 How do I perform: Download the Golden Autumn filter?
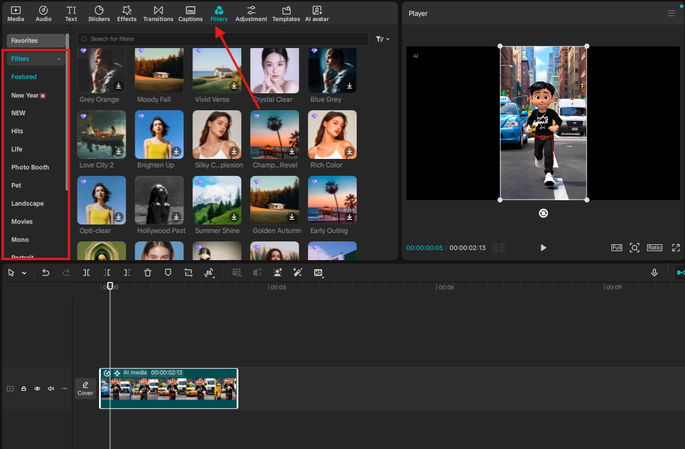click(x=291, y=217)
